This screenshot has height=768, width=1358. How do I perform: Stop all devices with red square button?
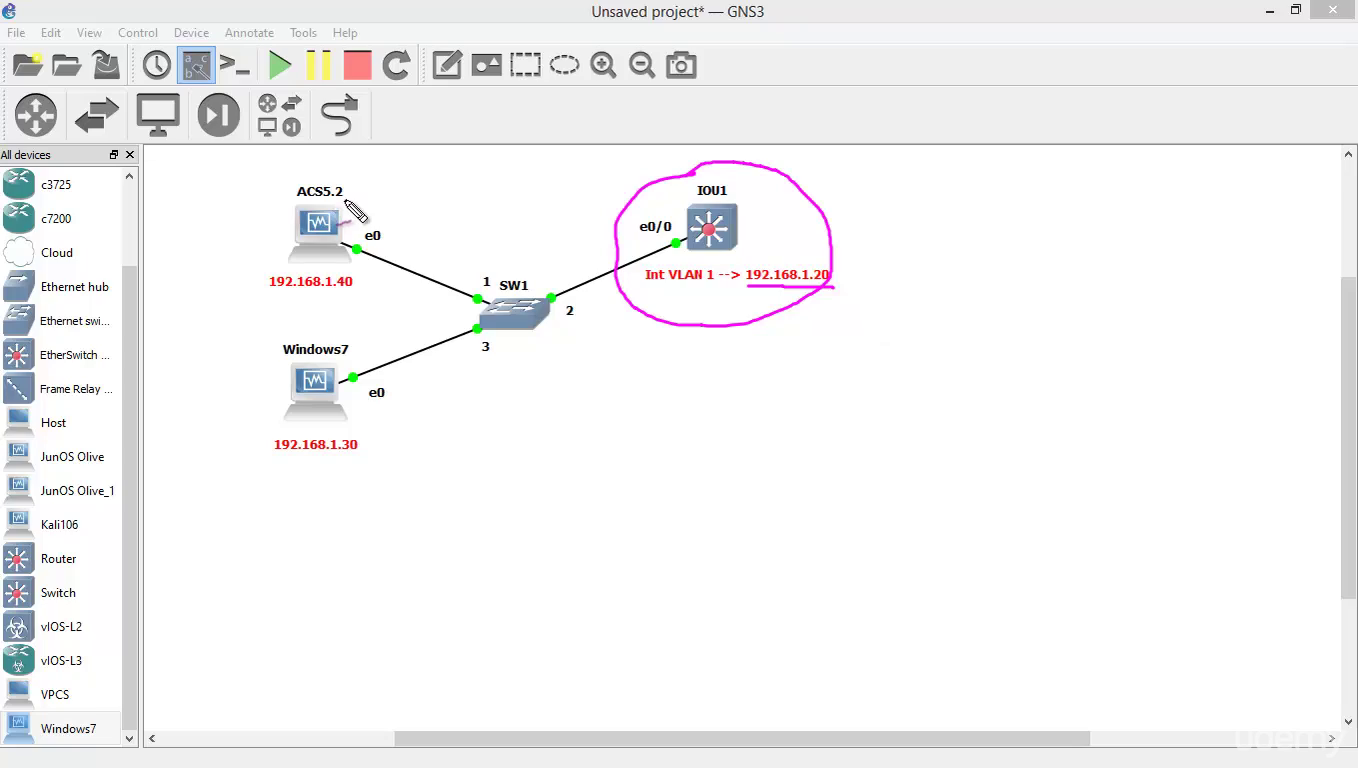[357, 65]
